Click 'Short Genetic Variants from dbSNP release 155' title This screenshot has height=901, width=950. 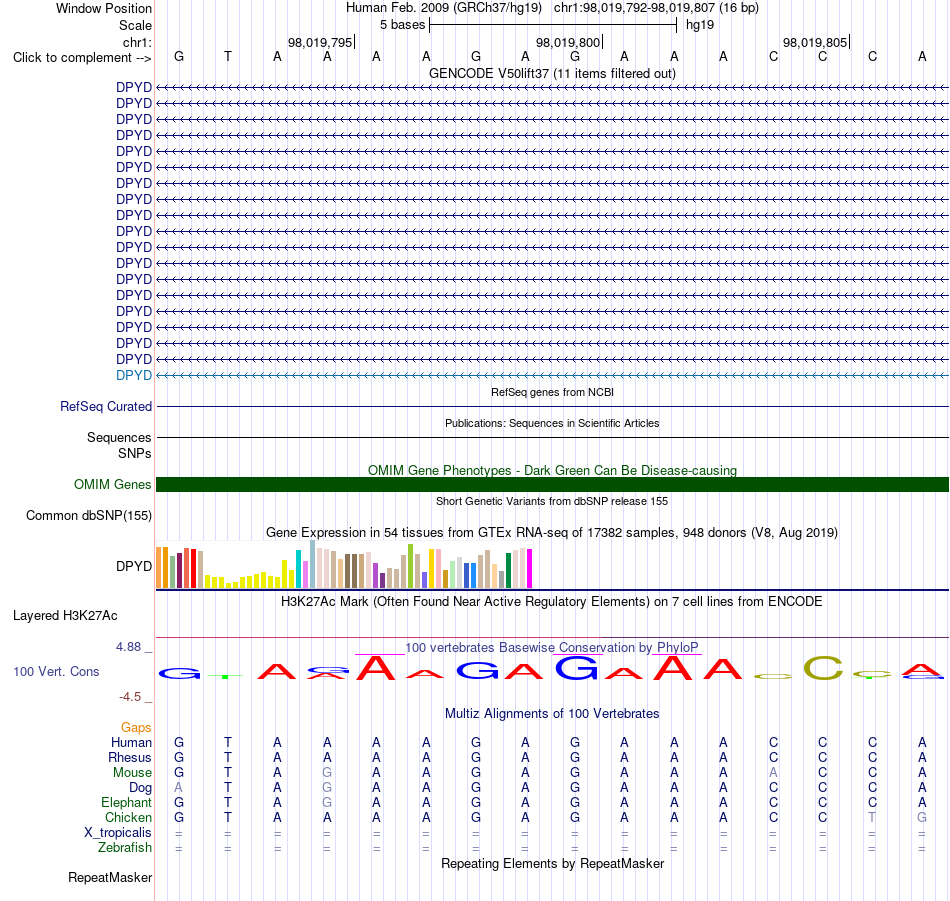552,501
